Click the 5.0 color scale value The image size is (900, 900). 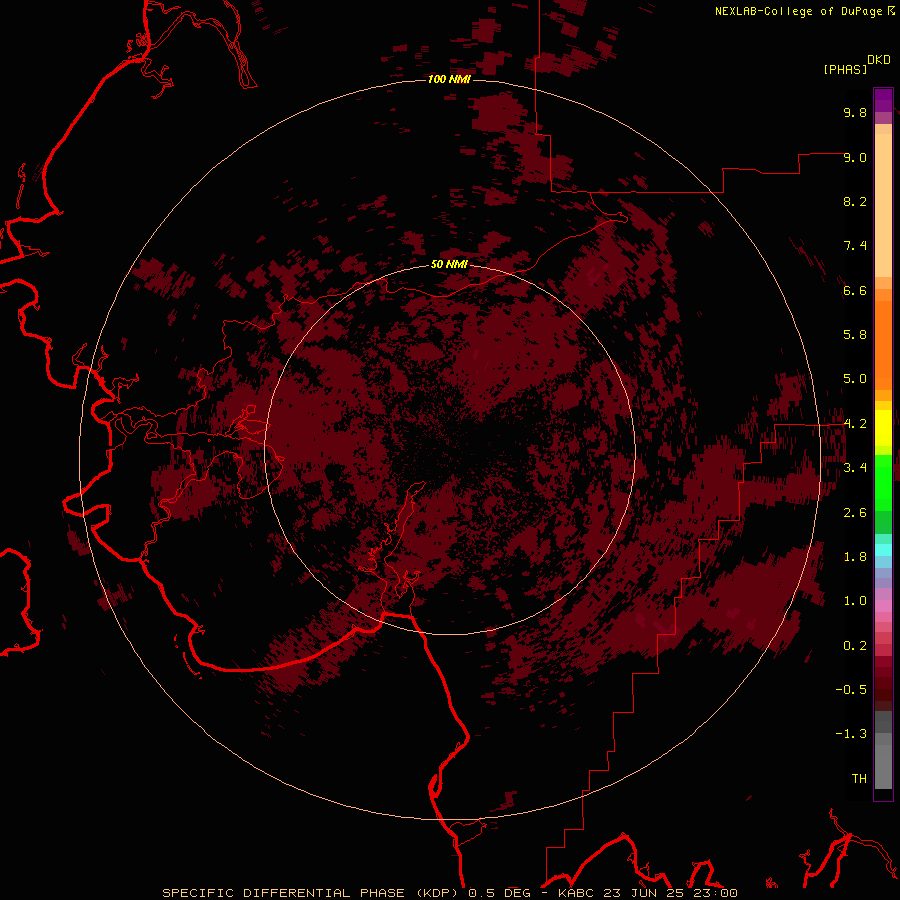[x=855, y=379]
